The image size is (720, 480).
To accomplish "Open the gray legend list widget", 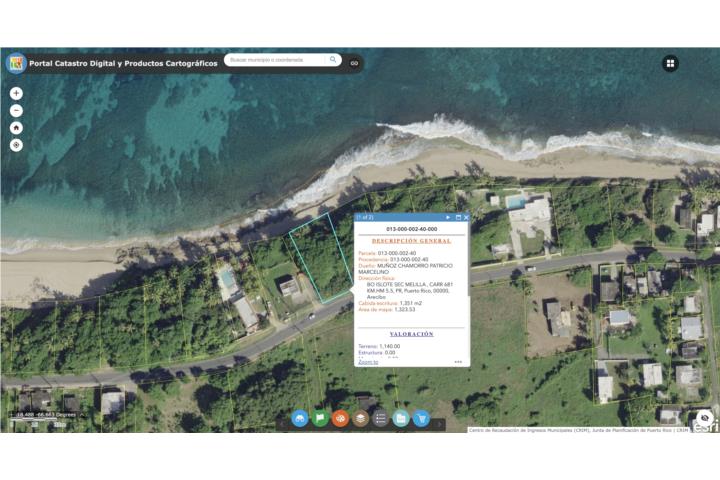I will pos(380,418).
